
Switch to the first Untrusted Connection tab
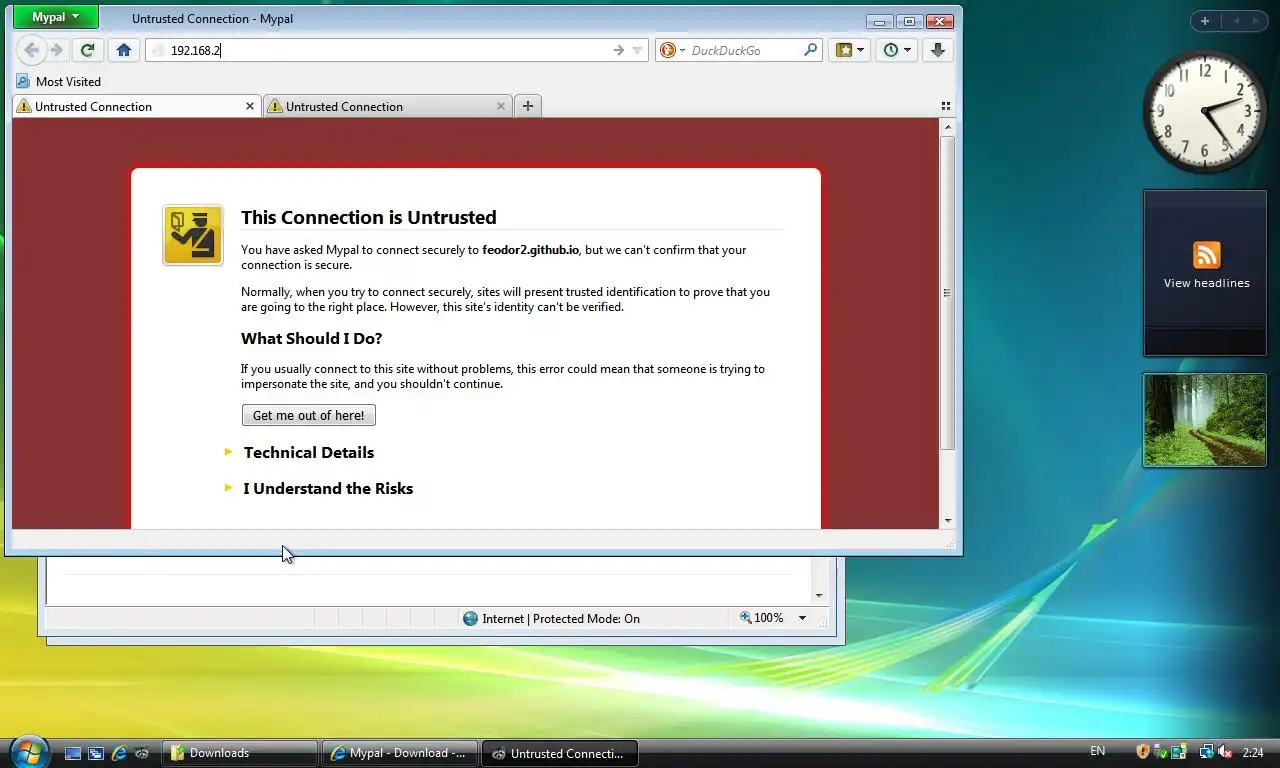pyautogui.click(x=136, y=106)
